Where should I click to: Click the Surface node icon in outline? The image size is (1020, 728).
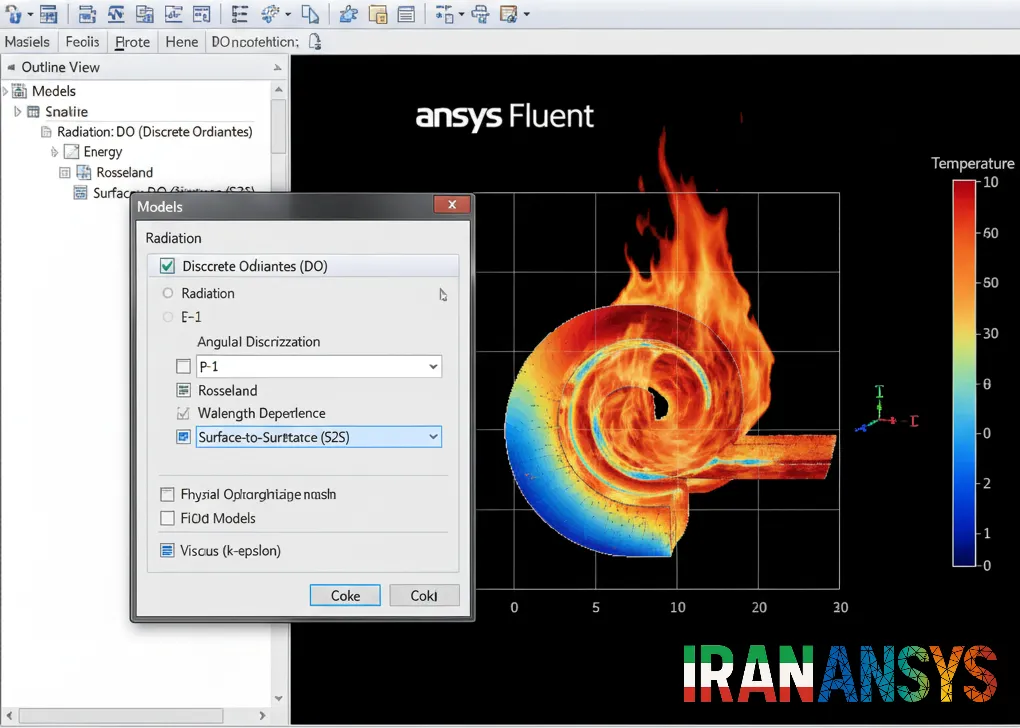coord(80,193)
